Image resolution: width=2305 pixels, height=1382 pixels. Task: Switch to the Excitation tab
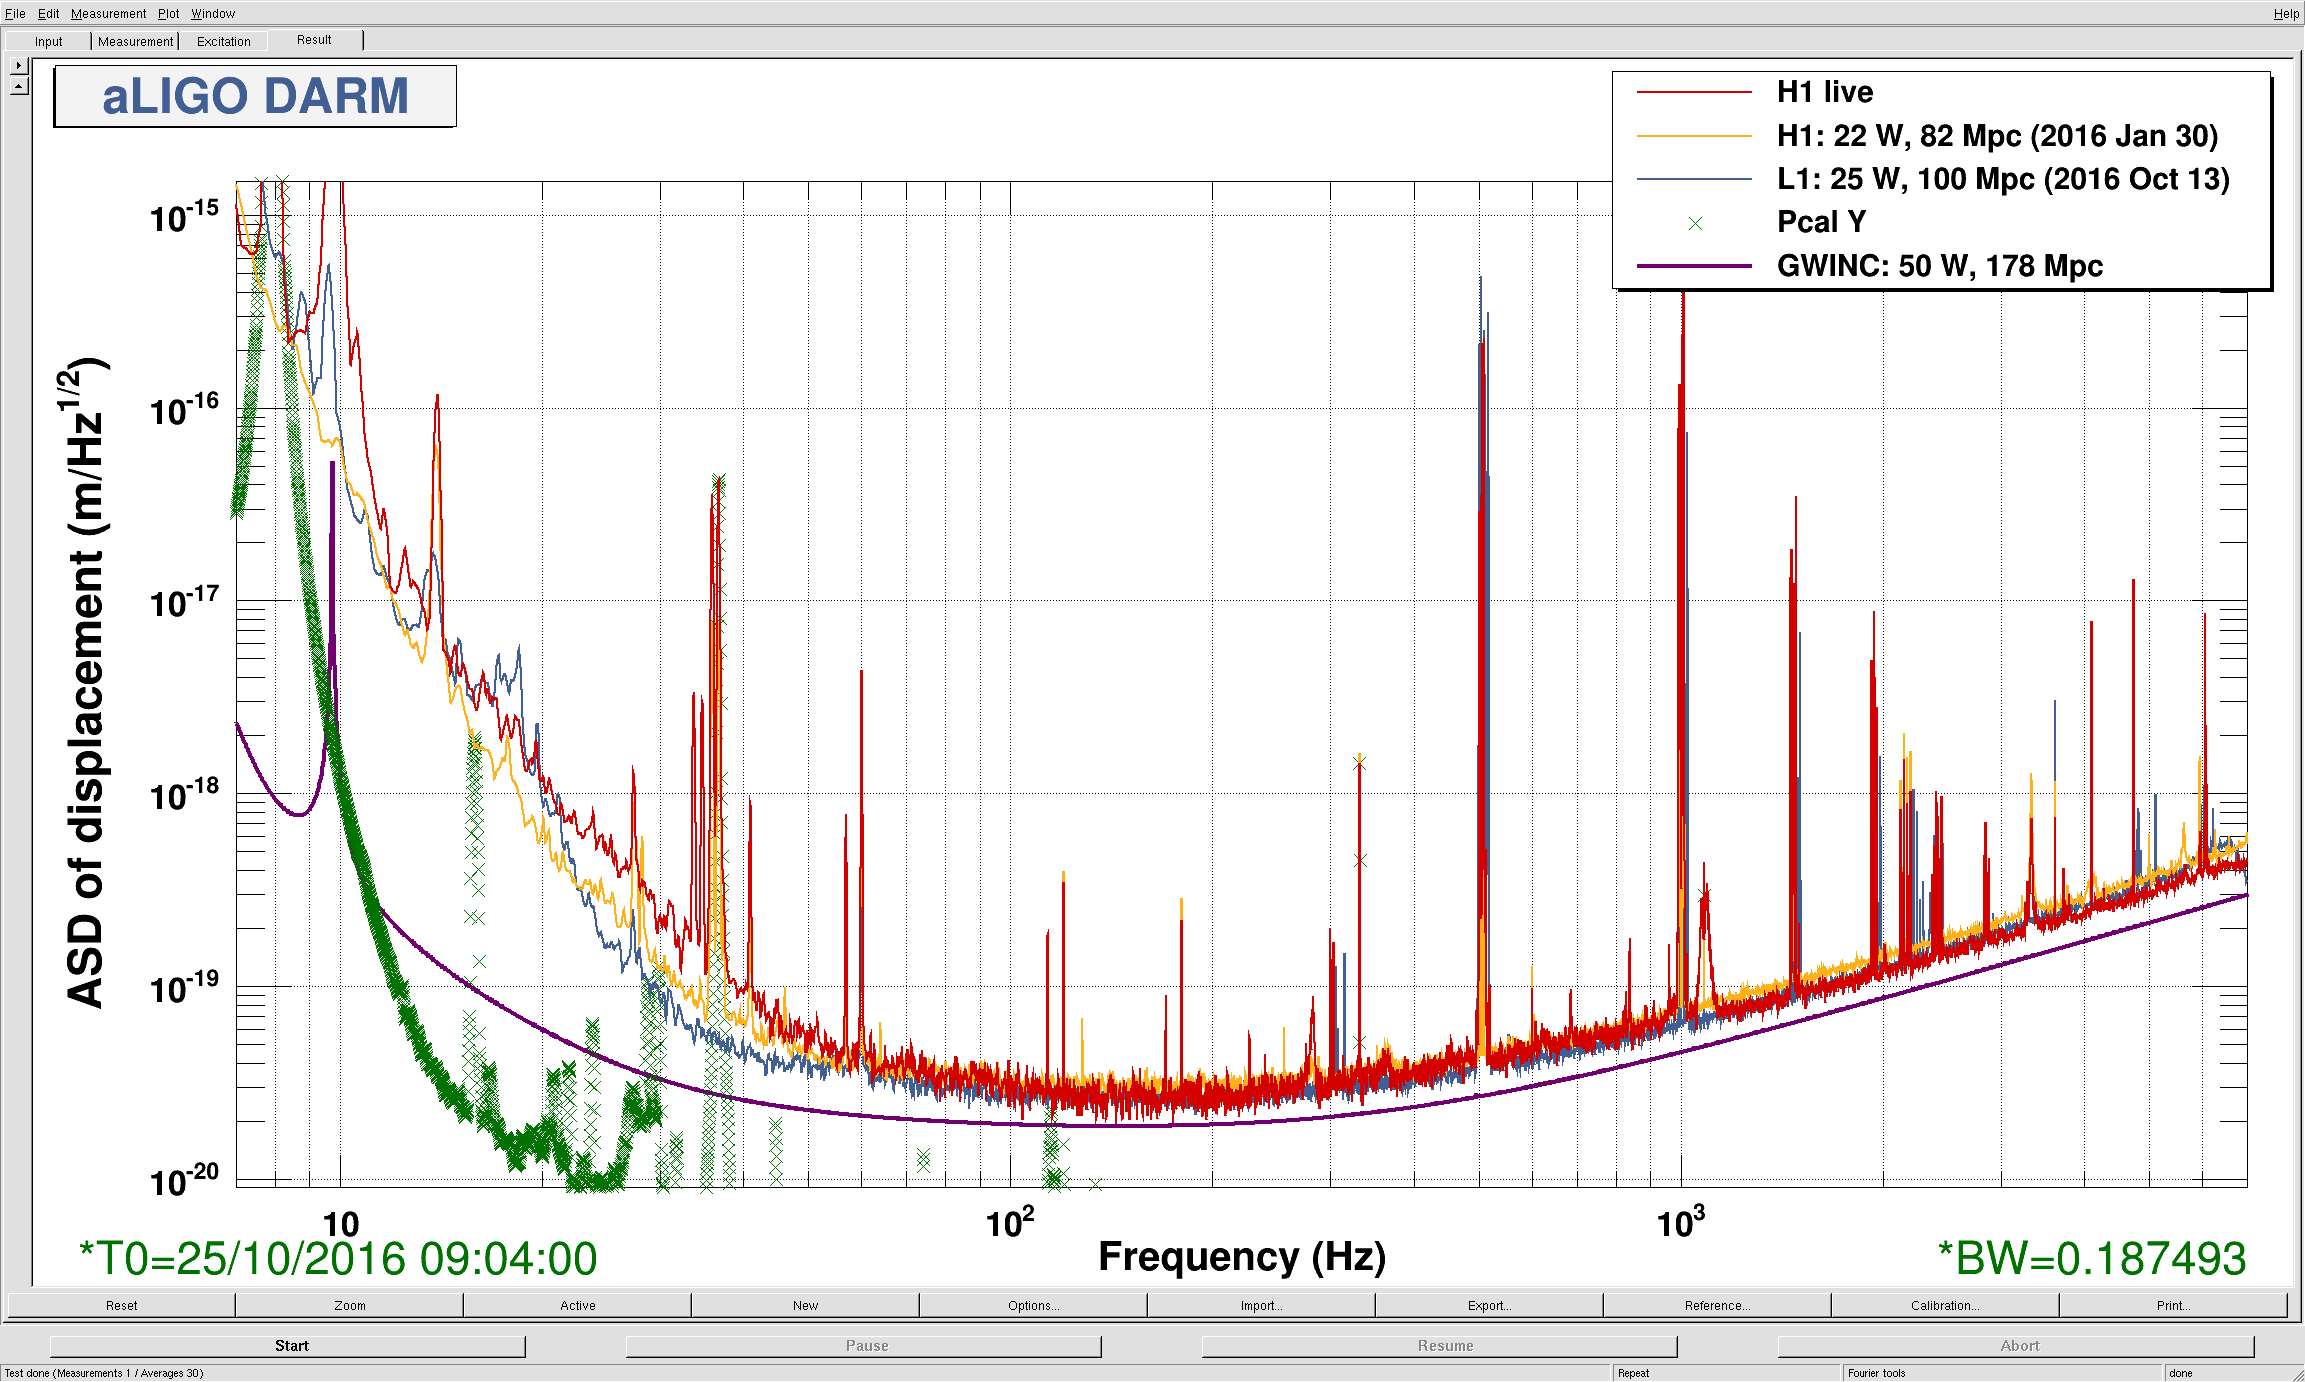pos(223,41)
